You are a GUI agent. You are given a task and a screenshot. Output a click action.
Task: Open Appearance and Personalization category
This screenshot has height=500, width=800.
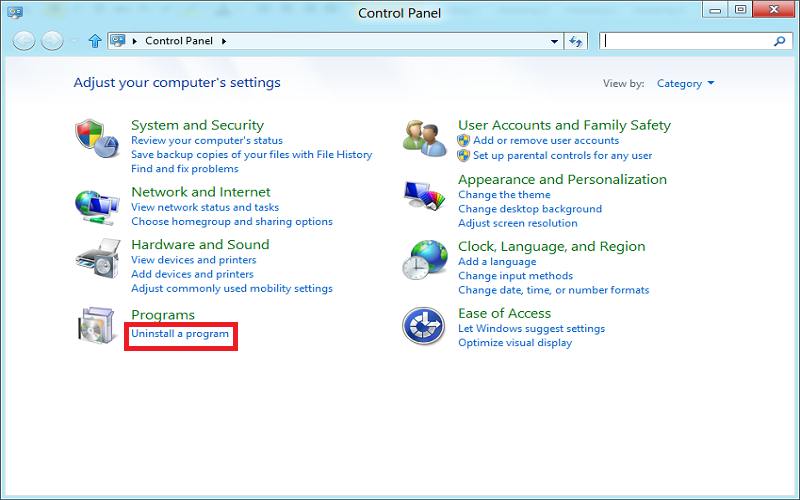(x=562, y=179)
